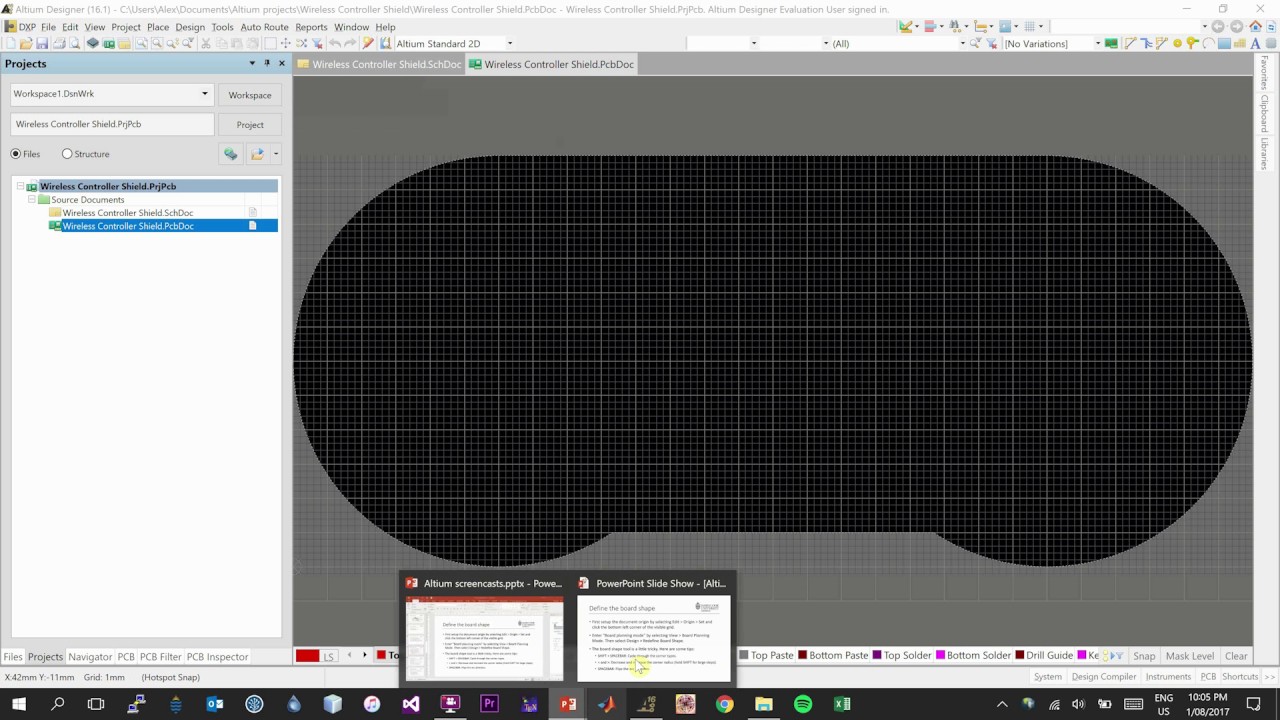This screenshot has width=1280, height=720.
Task: Collapse the Wireless Controller Shield.PrjPcb tree node
Action: (x=19, y=186)
